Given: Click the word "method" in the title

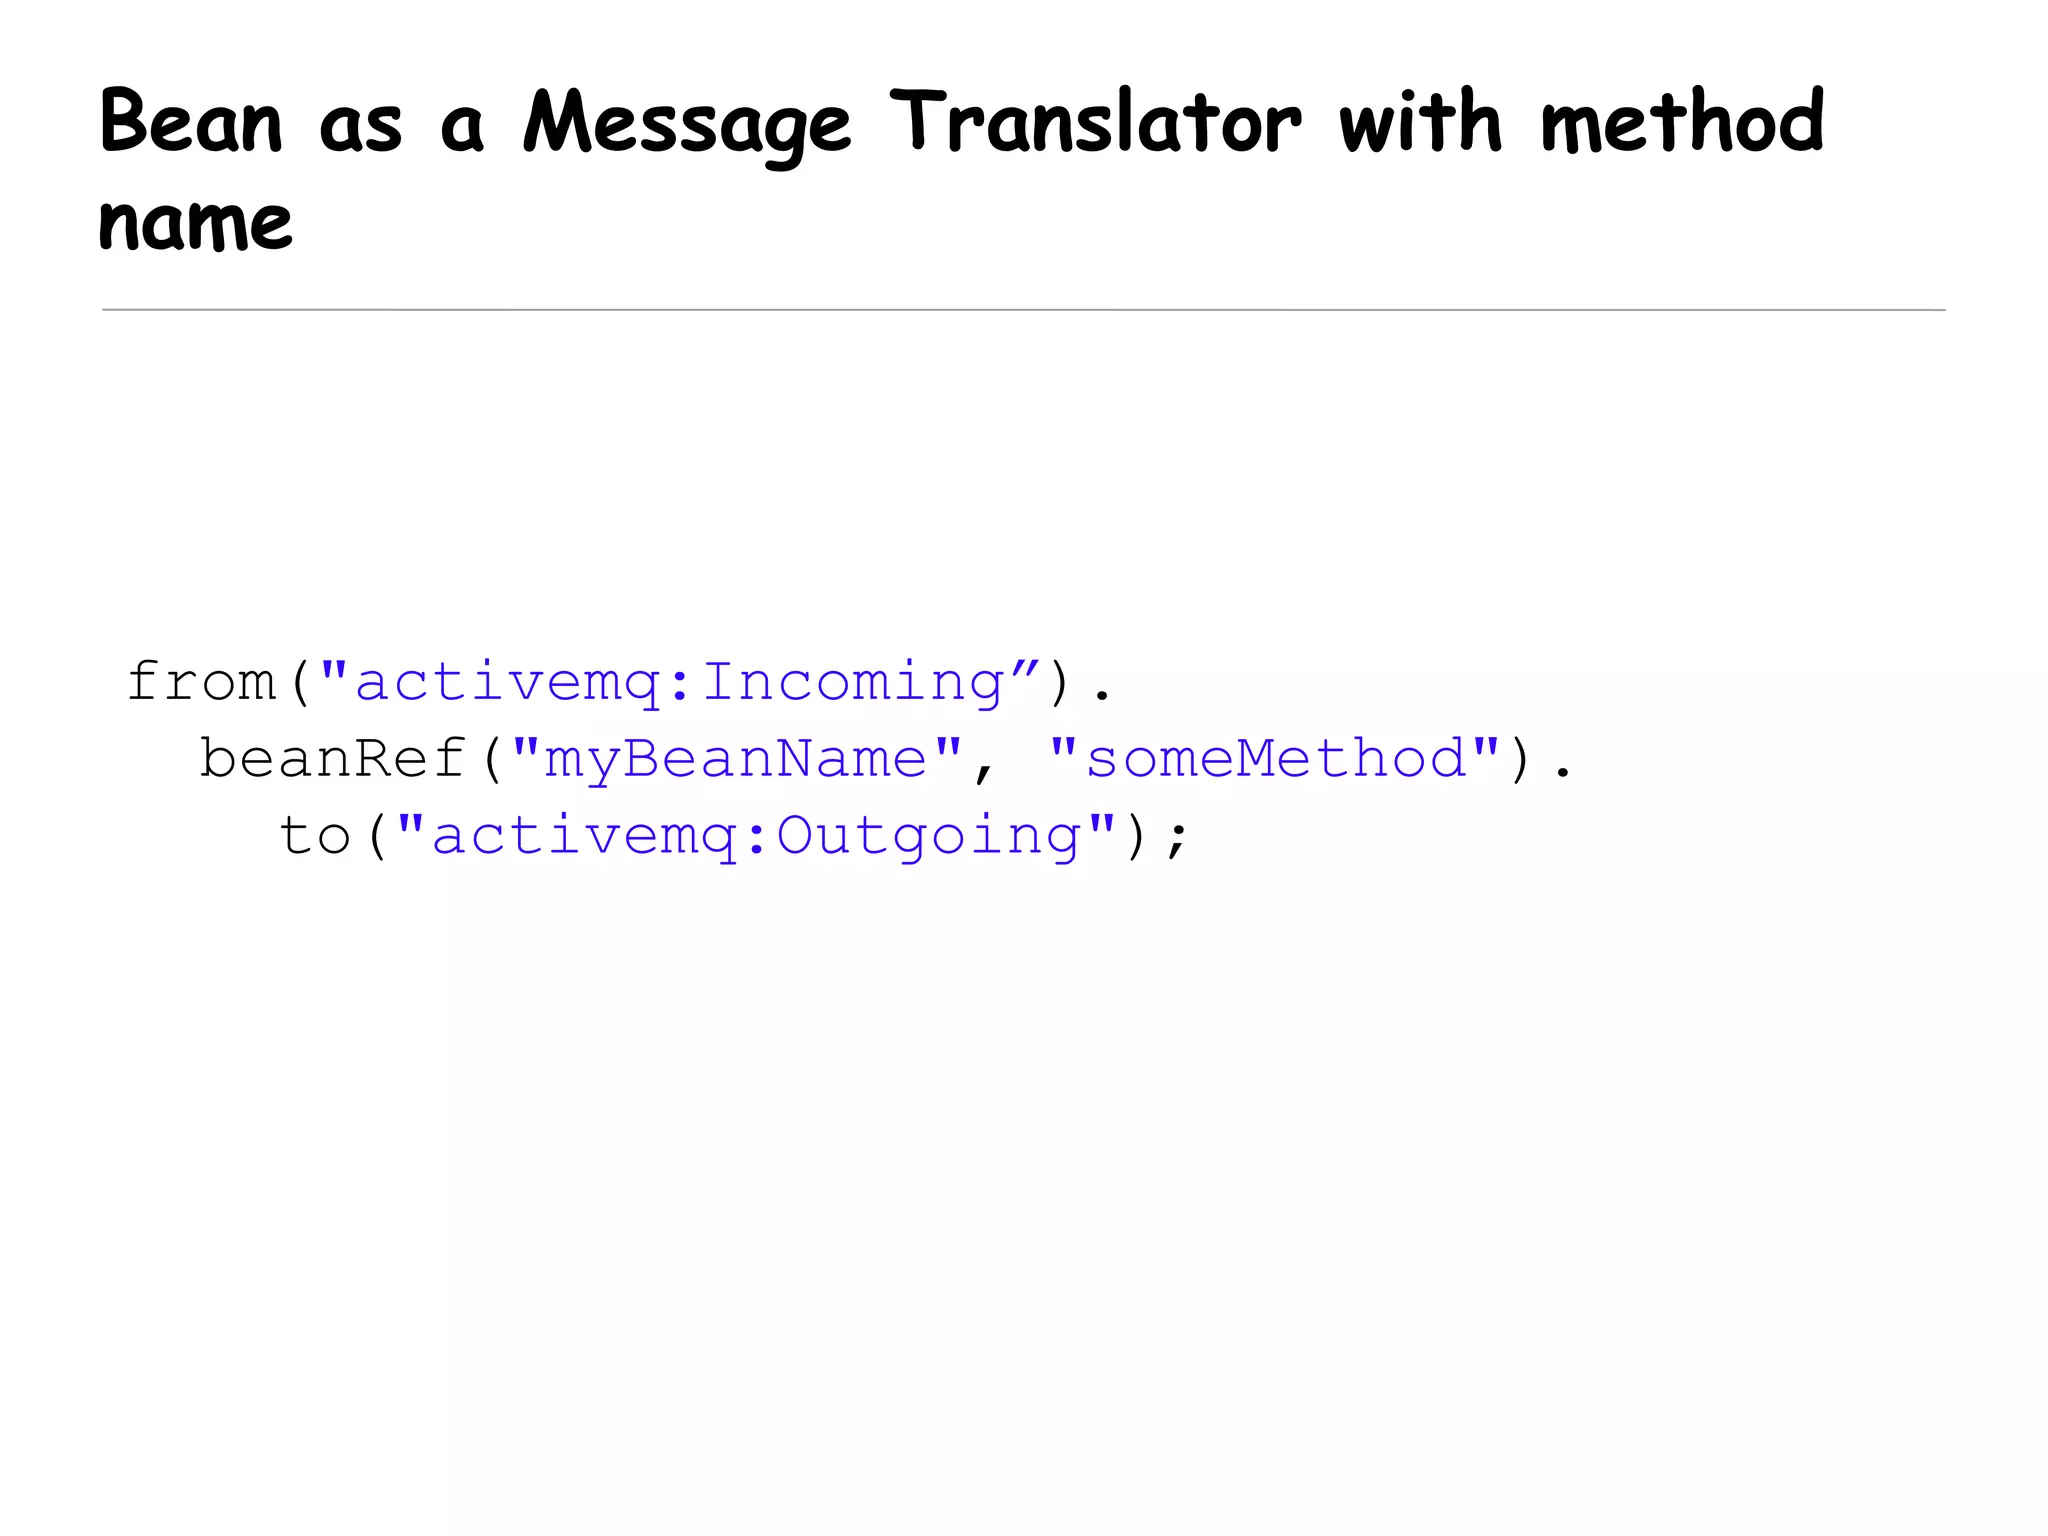Looking at the screenshot, I should pyautogui.click(x=1682, y=123).
